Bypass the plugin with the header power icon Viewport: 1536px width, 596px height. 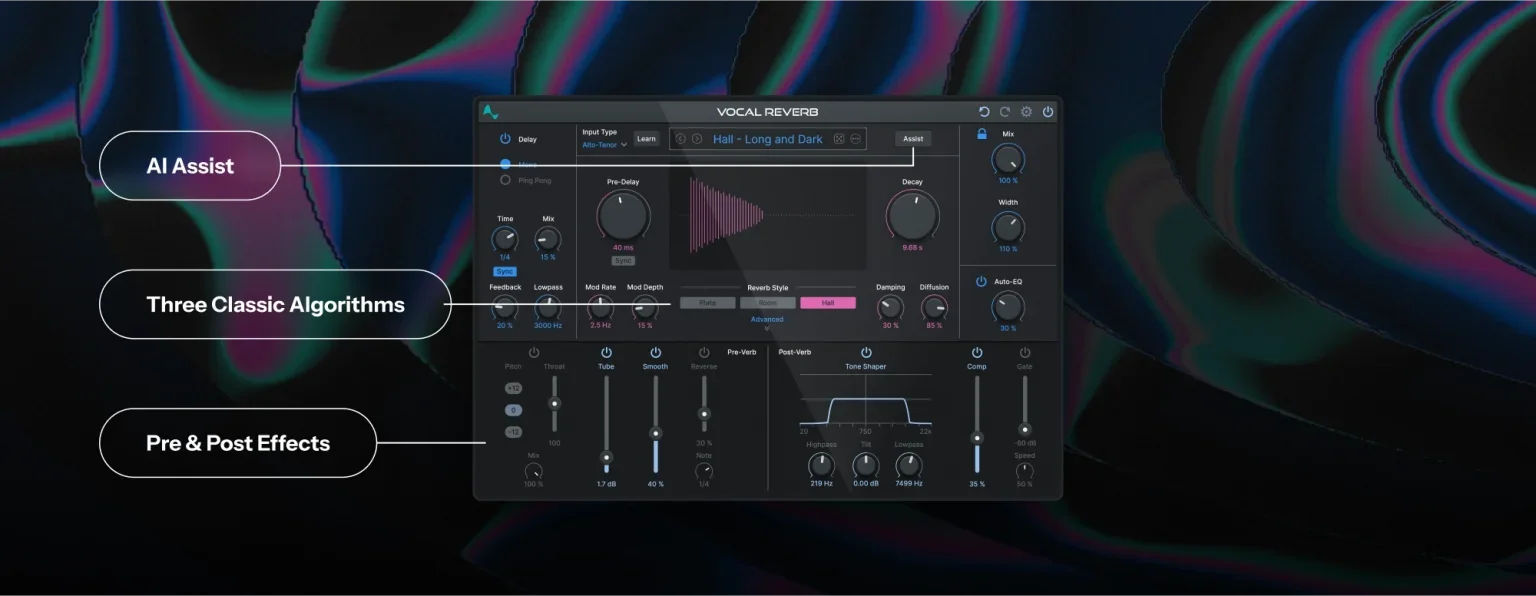pos(1048,112)
